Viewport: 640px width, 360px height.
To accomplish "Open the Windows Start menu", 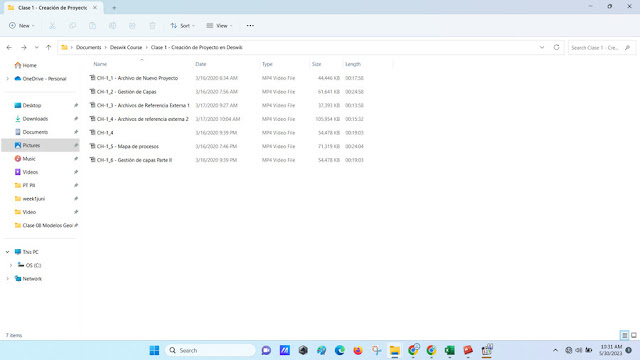I will 154,350.
